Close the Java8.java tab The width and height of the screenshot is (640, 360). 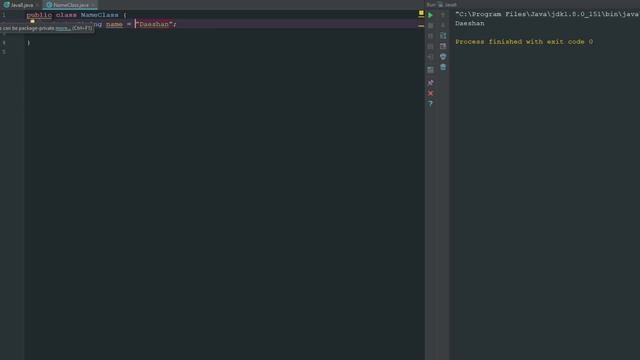[38, 5]
